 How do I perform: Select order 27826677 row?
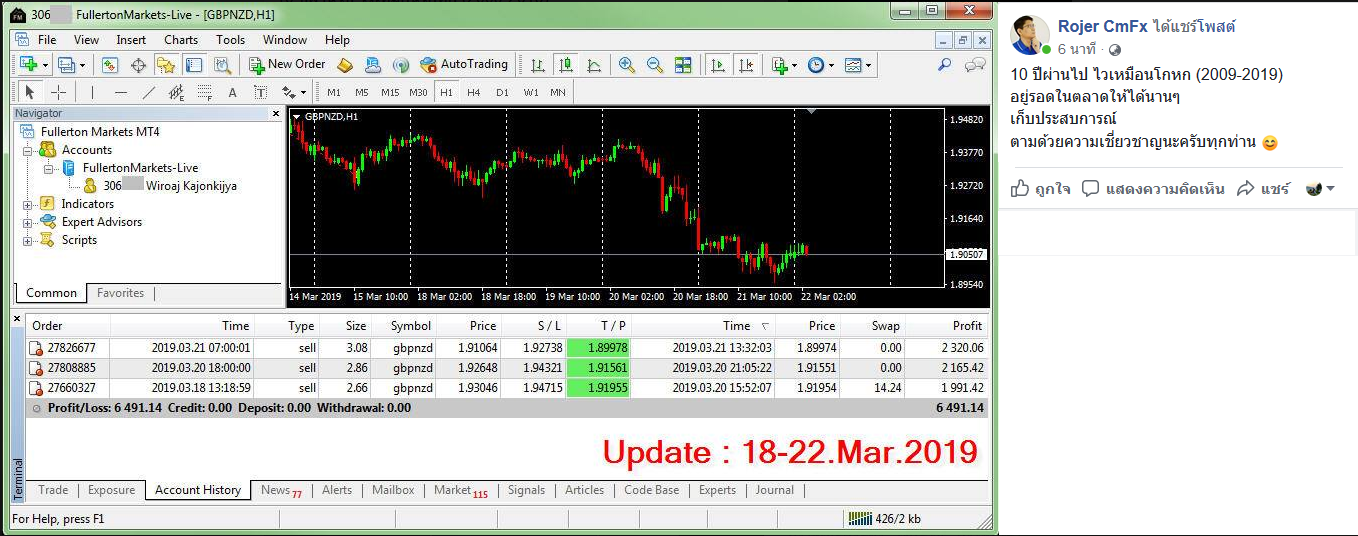pos(507,348)
